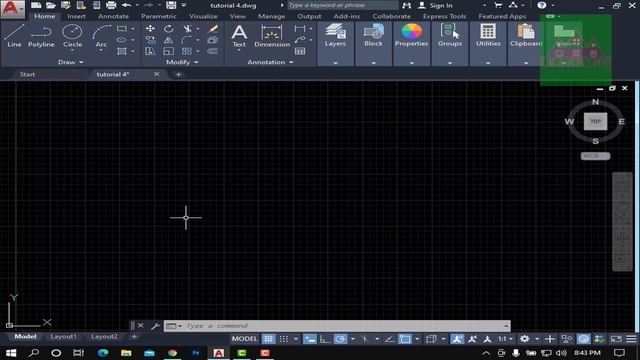Screen dimensions: 640x360
Task: Add a new drawing tab with plus
Action: click(178, 74)
